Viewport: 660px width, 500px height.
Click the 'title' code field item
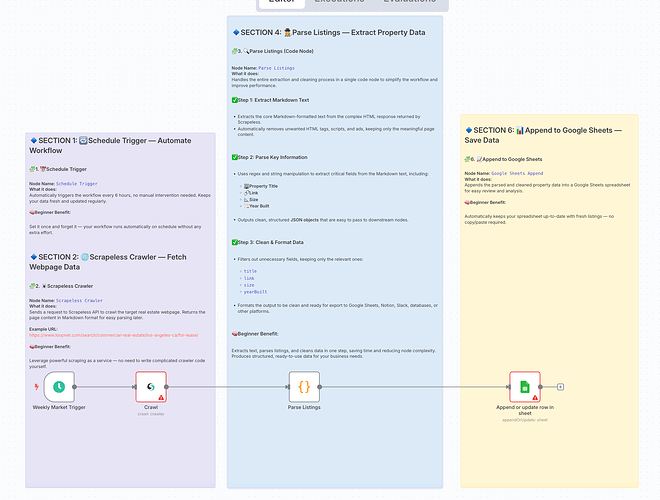point(250,271)
